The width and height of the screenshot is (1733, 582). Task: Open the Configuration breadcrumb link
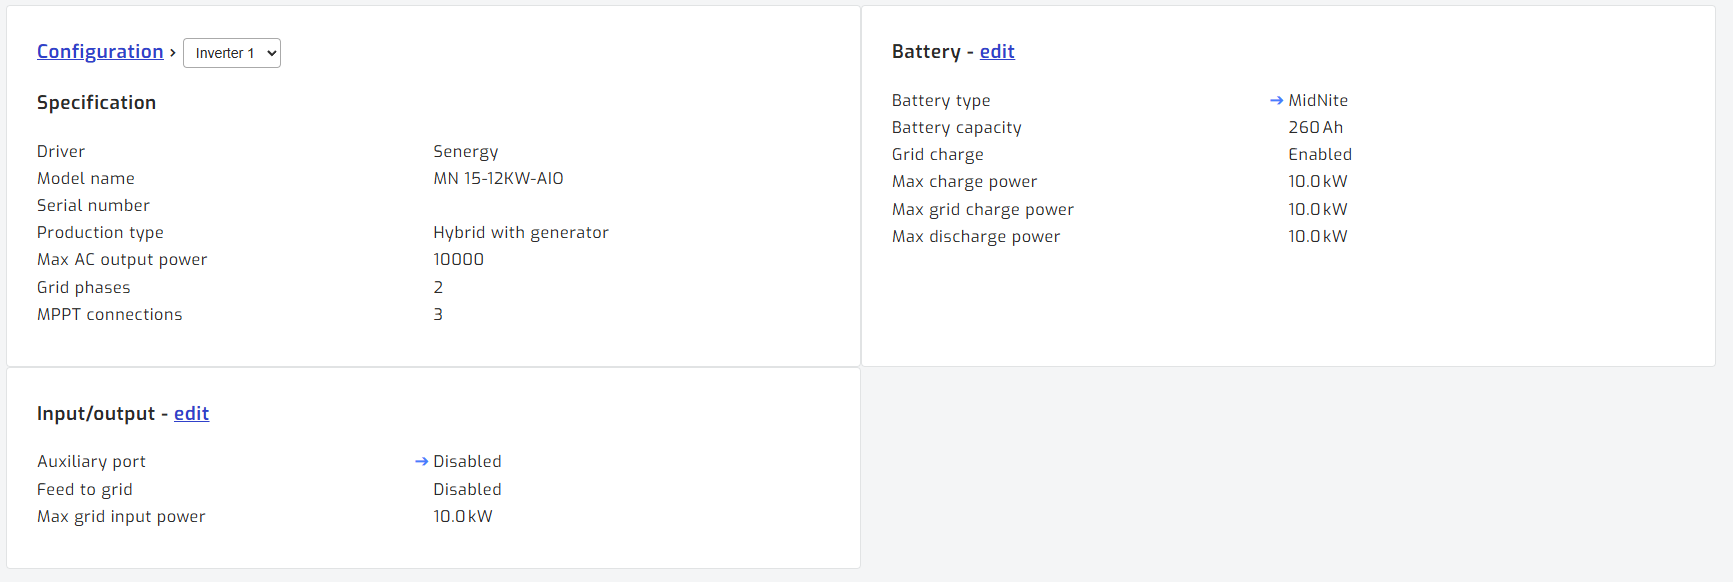(100, 51)
